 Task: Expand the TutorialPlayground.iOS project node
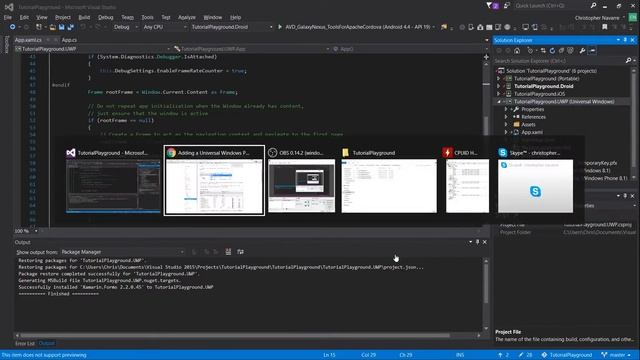click(498, 94)
